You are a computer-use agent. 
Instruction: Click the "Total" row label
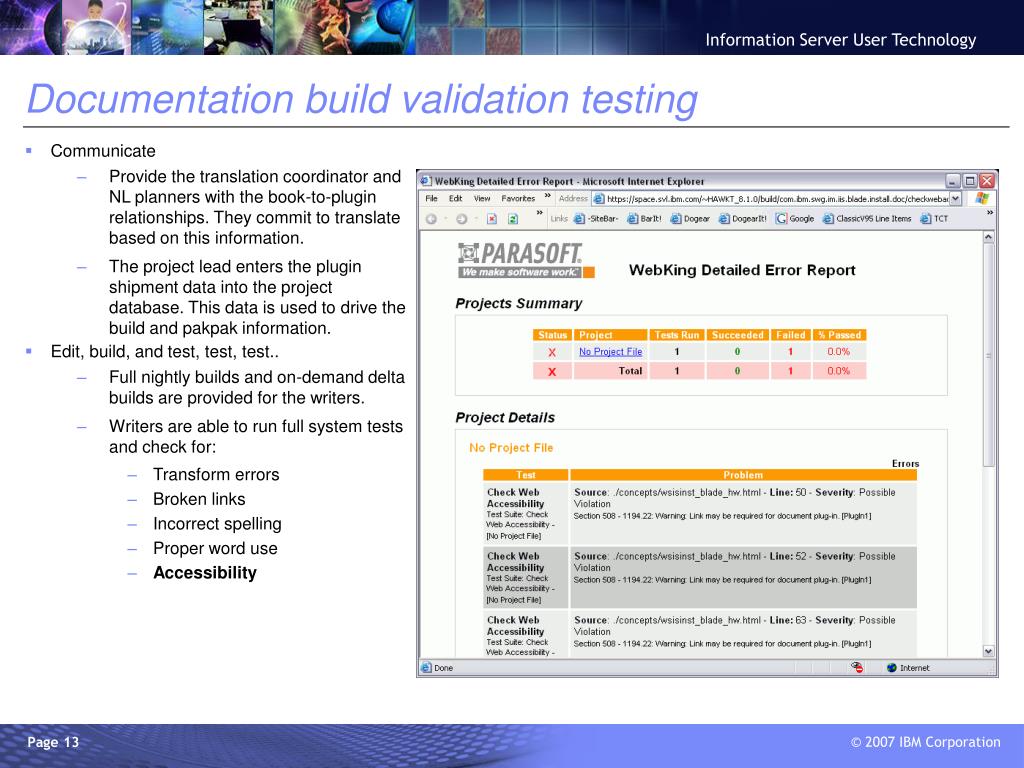pyautogui.click(x=630, y=371)
